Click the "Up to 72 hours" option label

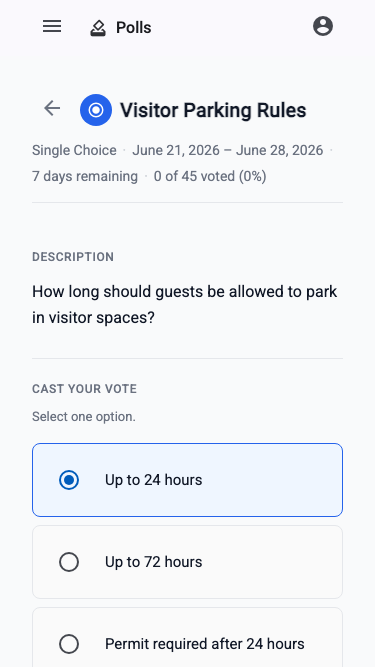click(153, 562)
